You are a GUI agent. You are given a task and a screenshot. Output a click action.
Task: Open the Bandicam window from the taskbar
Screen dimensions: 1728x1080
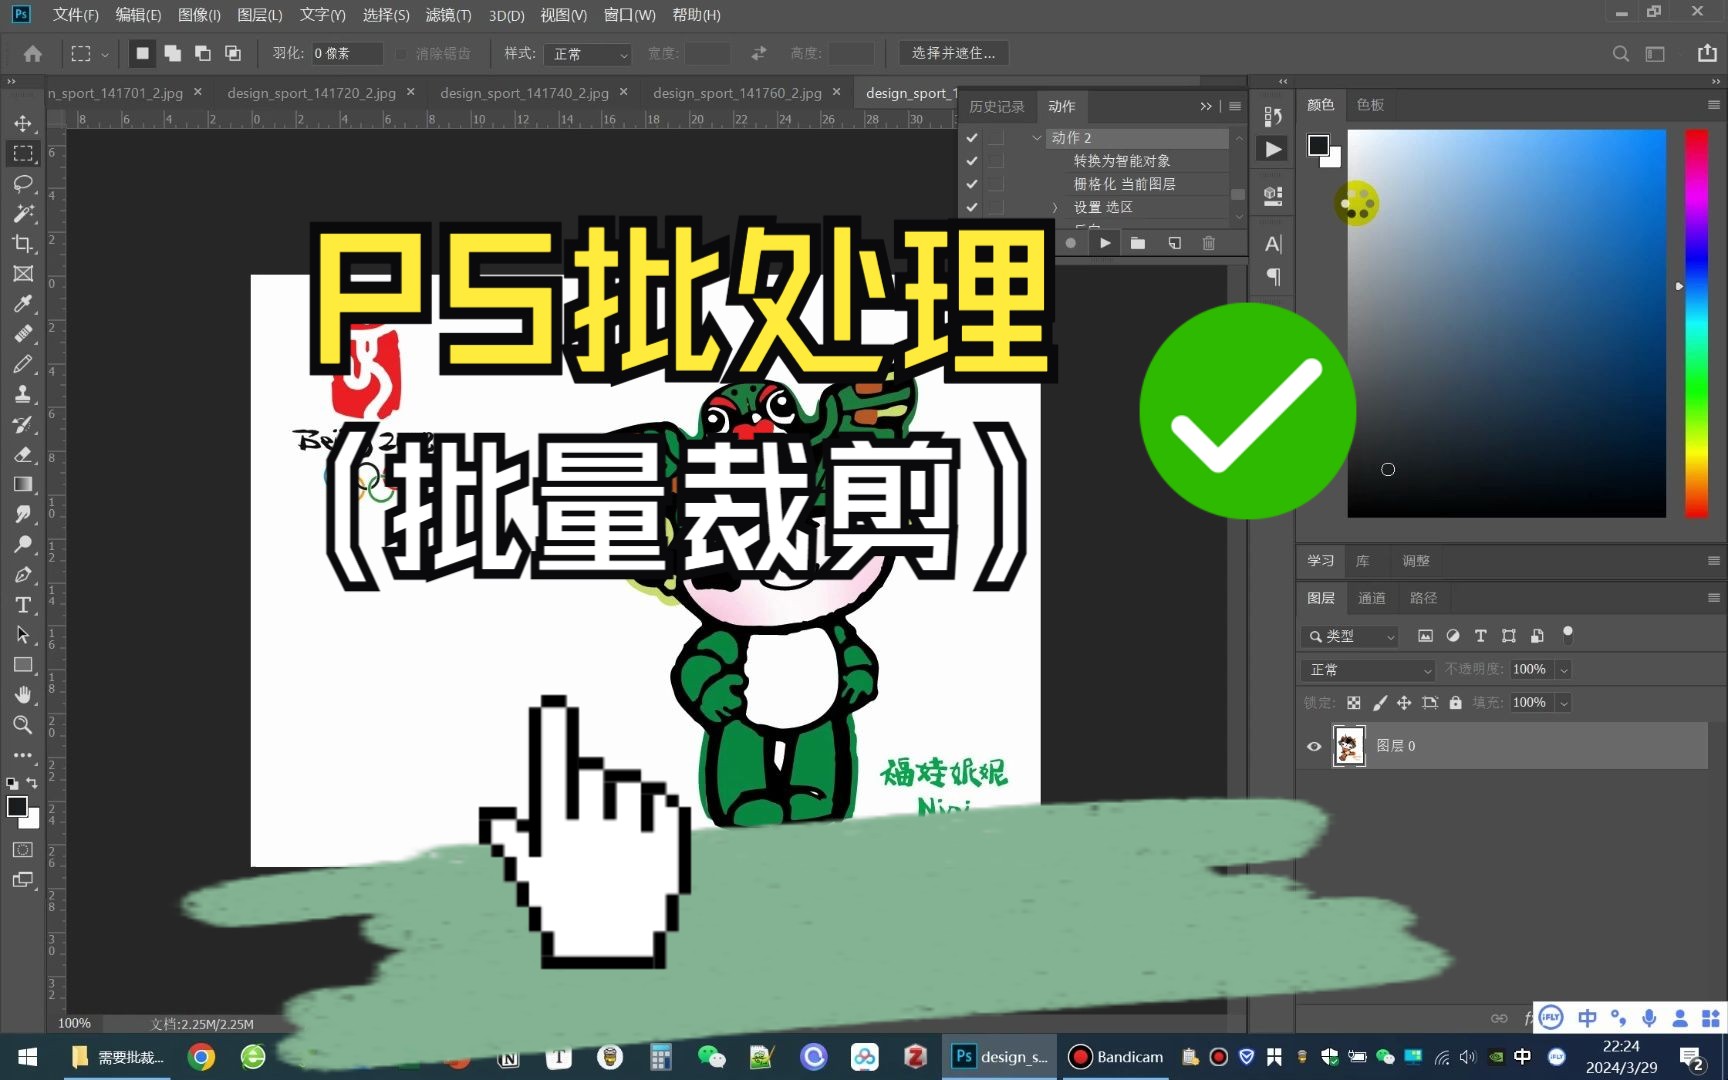coord(1115,1056)
